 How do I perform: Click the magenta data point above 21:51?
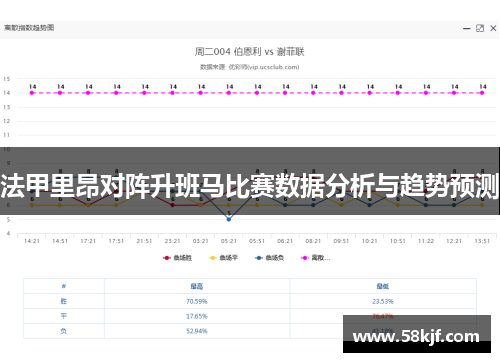[x=144, y=93]
